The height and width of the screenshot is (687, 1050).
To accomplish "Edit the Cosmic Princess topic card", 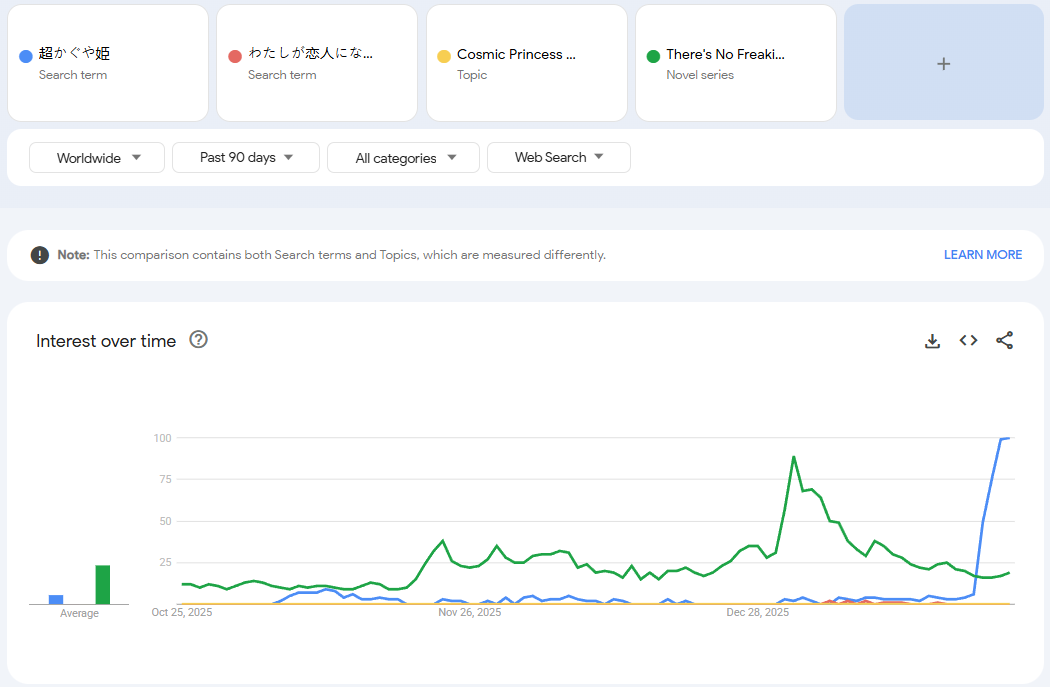I will coord(526,63).
